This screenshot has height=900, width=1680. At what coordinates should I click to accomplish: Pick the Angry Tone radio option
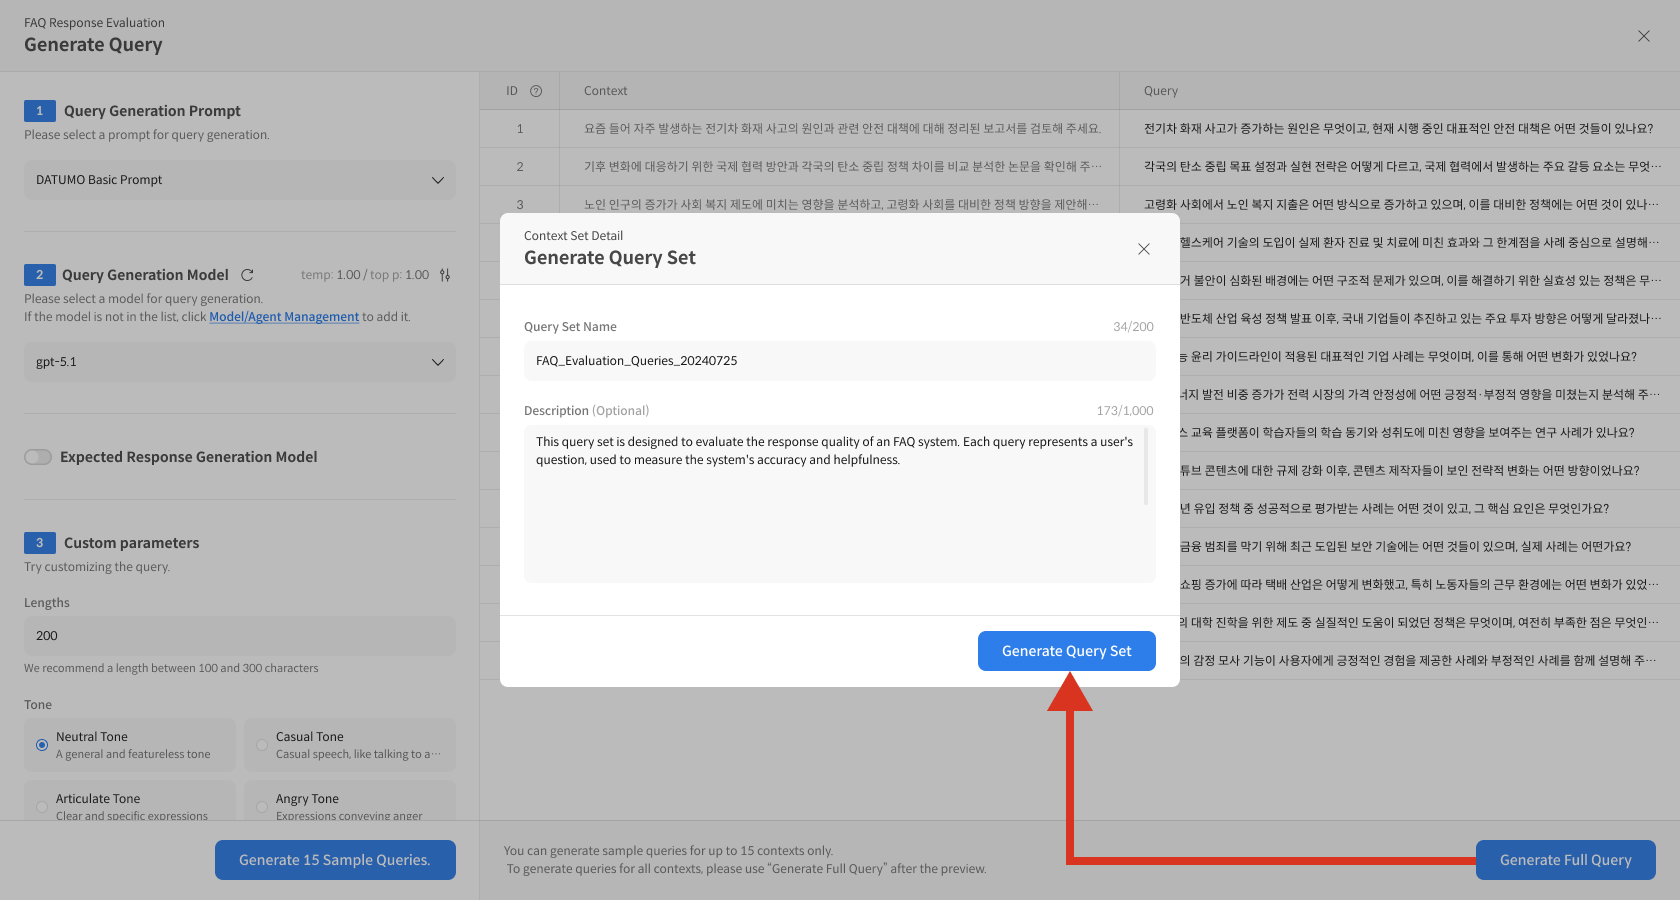(x=262, y=806)
